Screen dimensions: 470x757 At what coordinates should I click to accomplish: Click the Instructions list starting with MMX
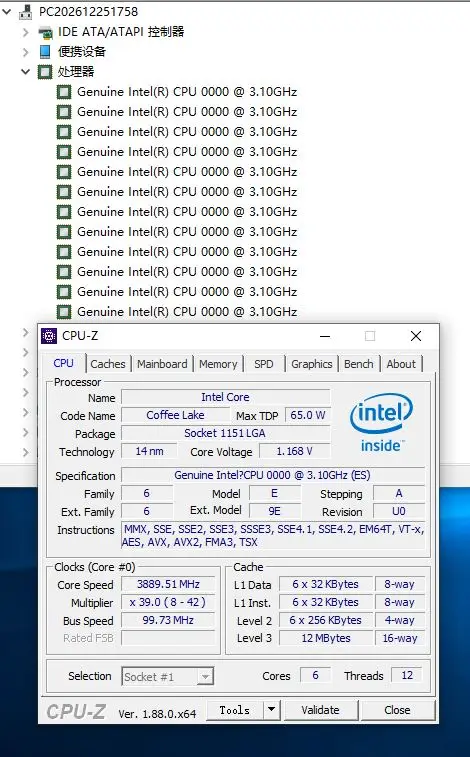(273, 535)
